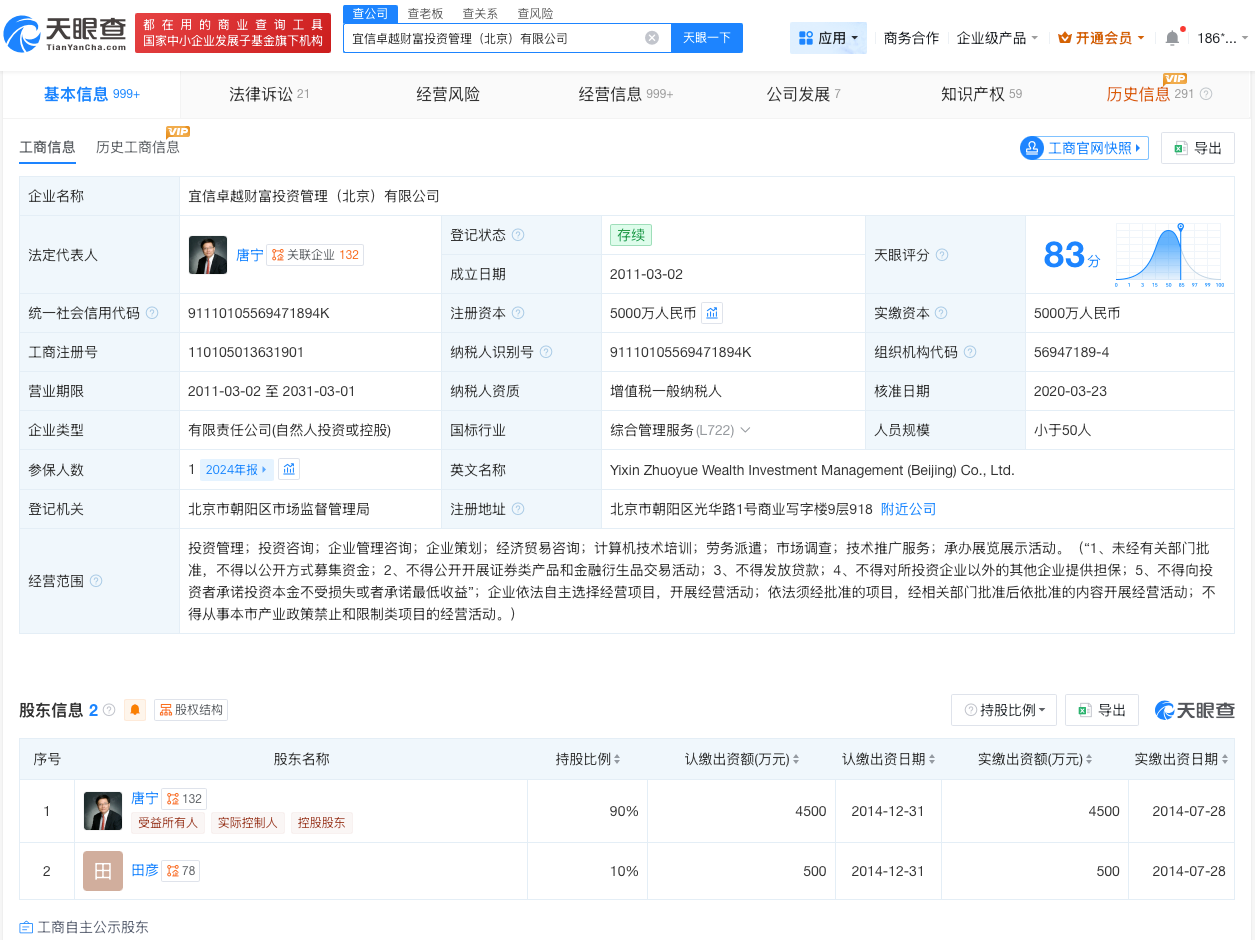
Task: Sort by 持股比例 column arrows
Action: (617, 760)
